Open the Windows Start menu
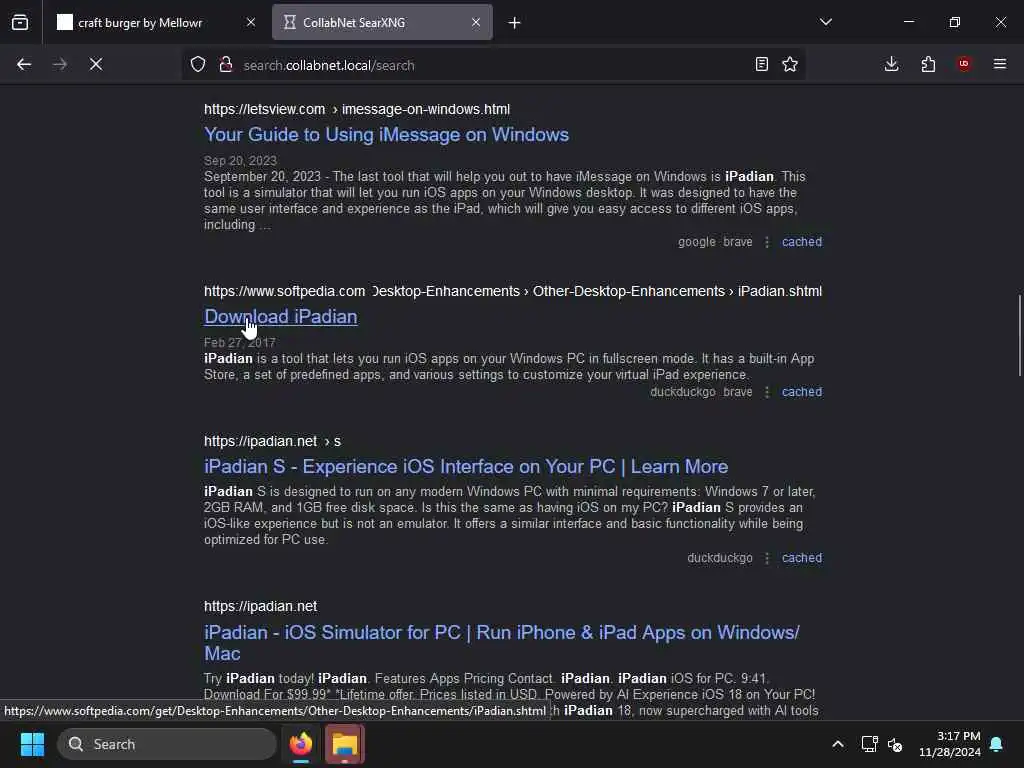This screenshot has width=1024, height=768. click(32, 744)
